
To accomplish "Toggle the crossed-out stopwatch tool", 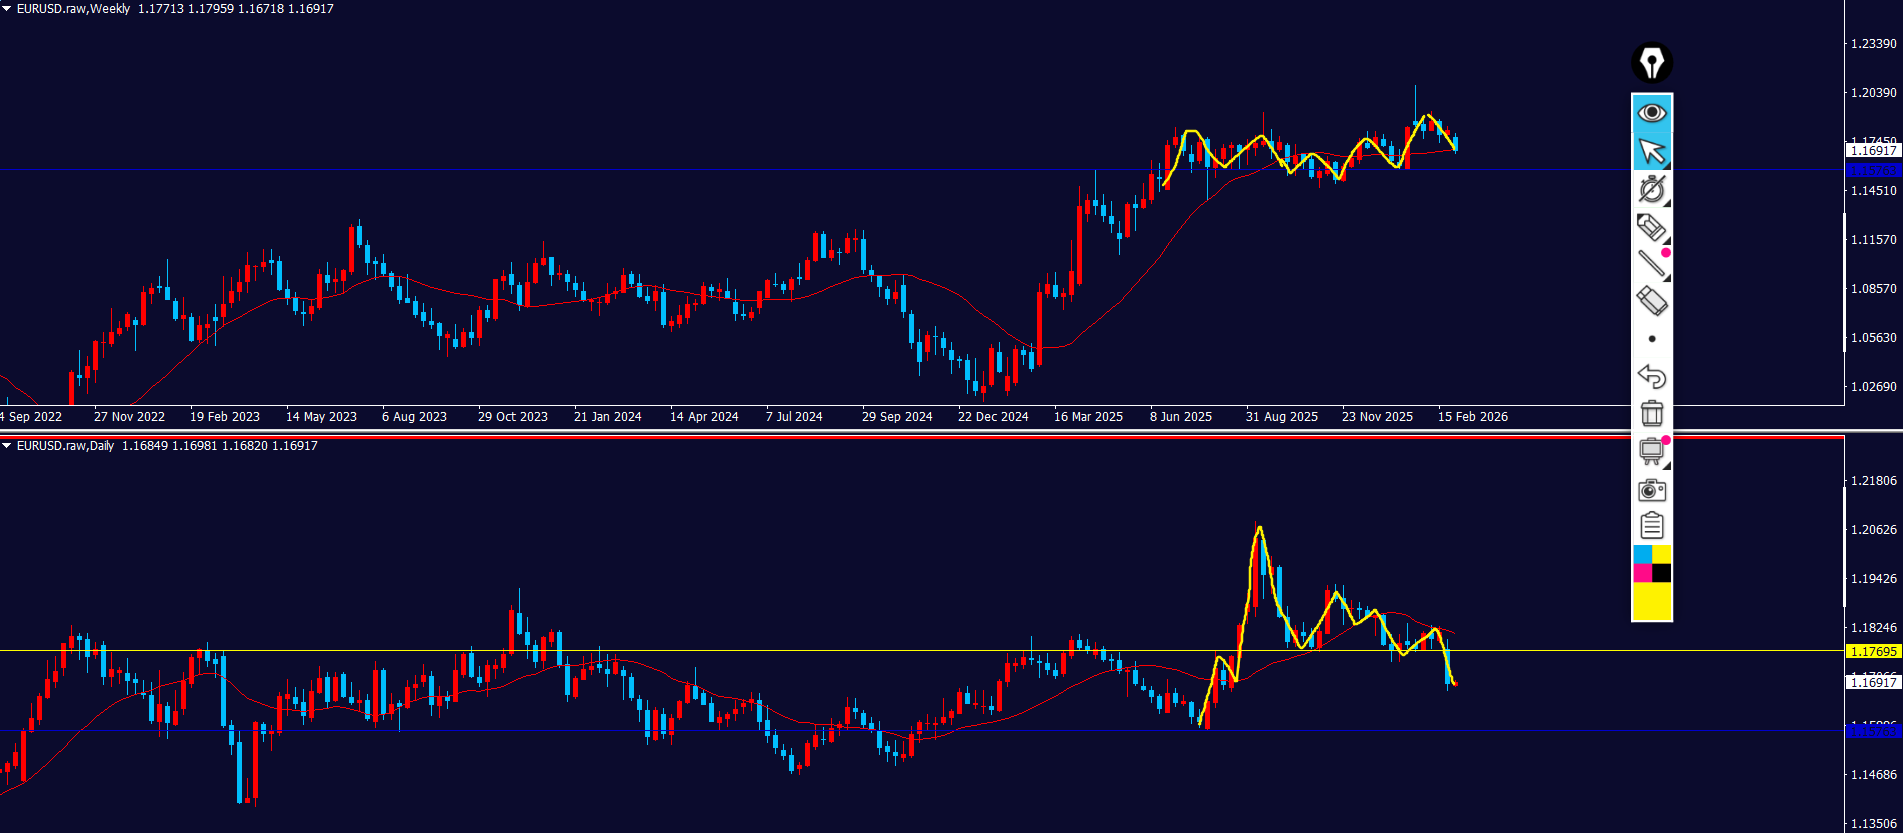I will tap(1651, 189).
